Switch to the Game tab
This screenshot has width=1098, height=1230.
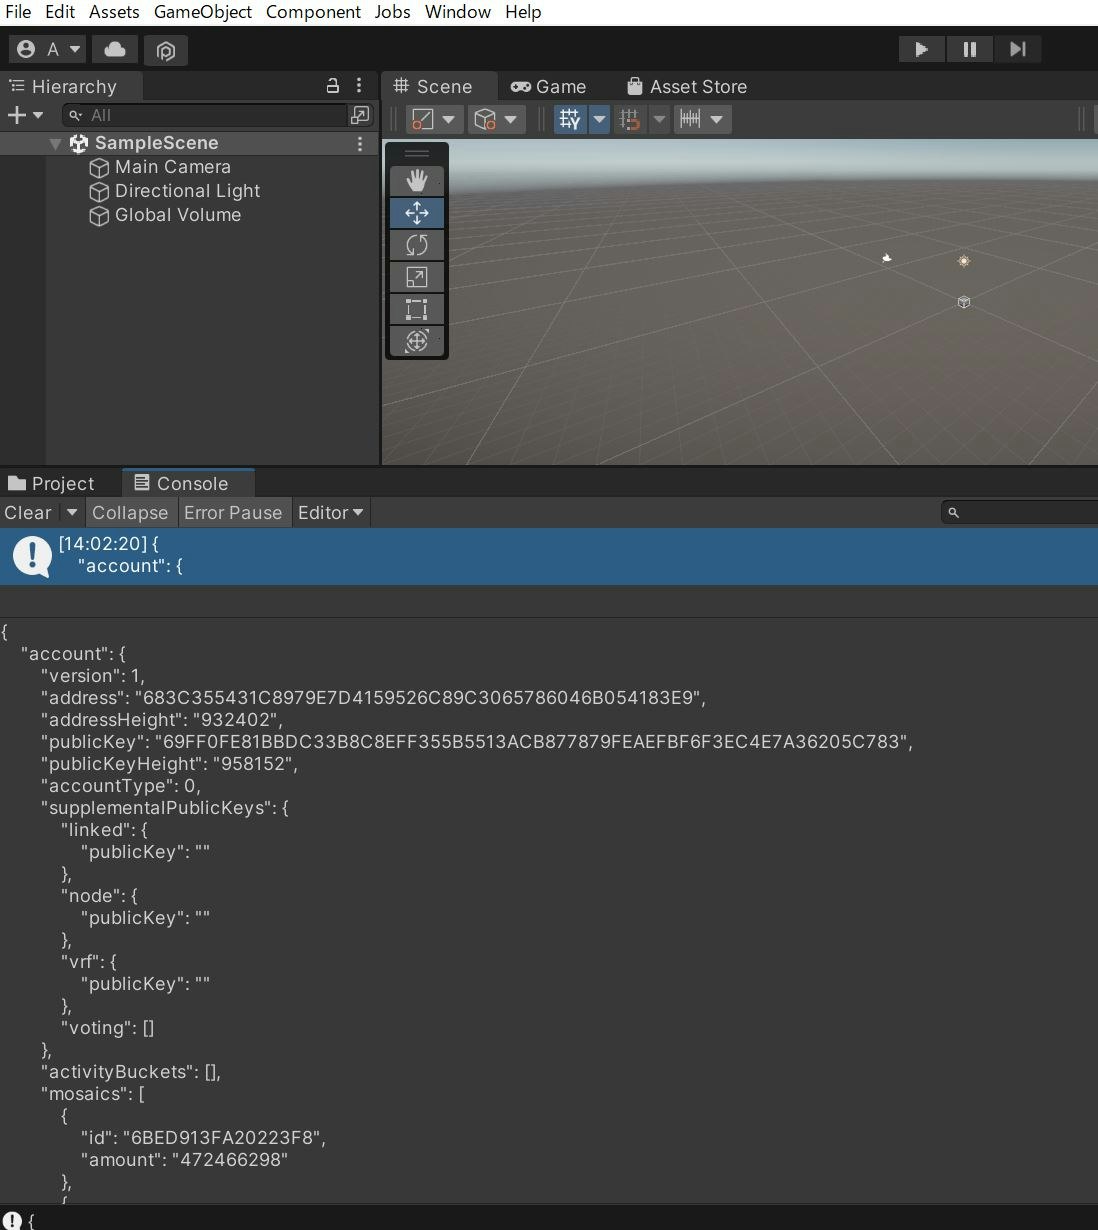click(549, 86)
